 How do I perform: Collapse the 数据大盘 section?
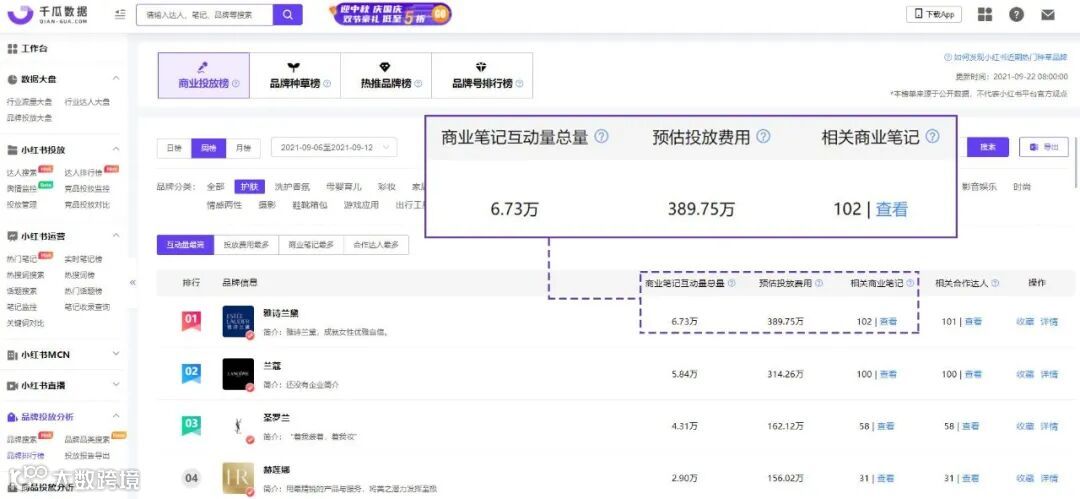point(116,79)
